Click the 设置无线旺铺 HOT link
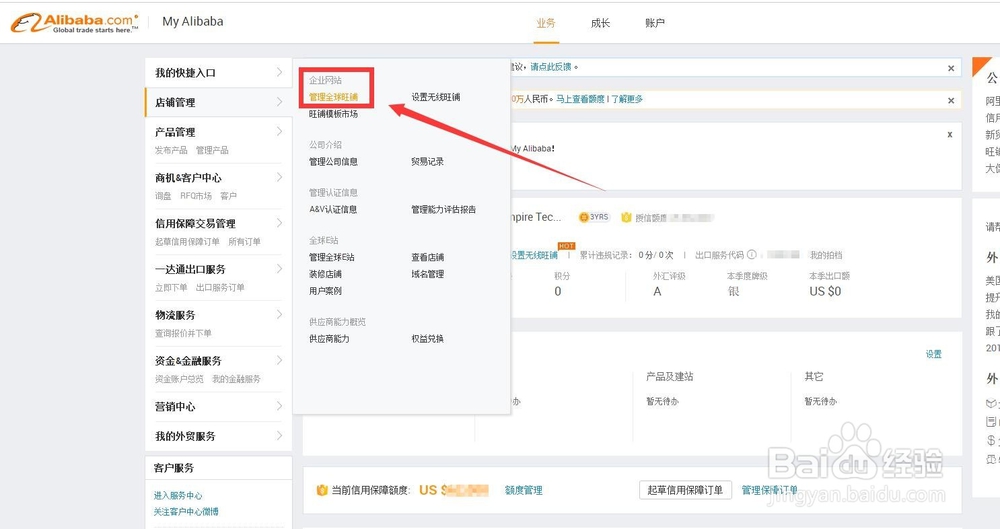 pos(534,255)
